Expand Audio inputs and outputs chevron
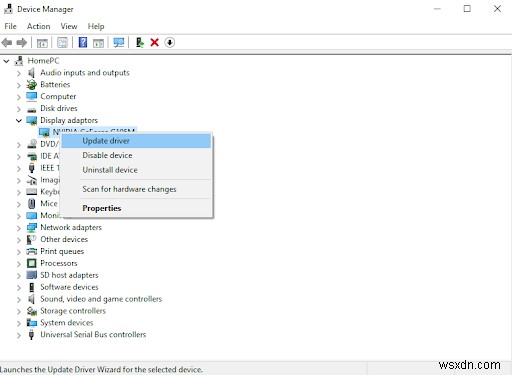Screen dimensions: 512x375 19,73
